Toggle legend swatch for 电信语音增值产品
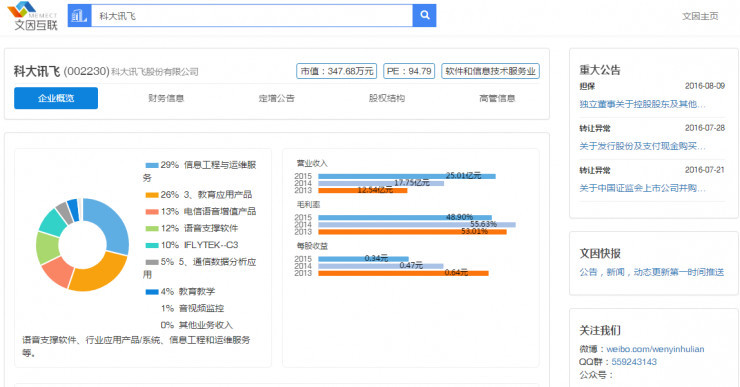This screenshot has height=387, width=740. point(151,212)
